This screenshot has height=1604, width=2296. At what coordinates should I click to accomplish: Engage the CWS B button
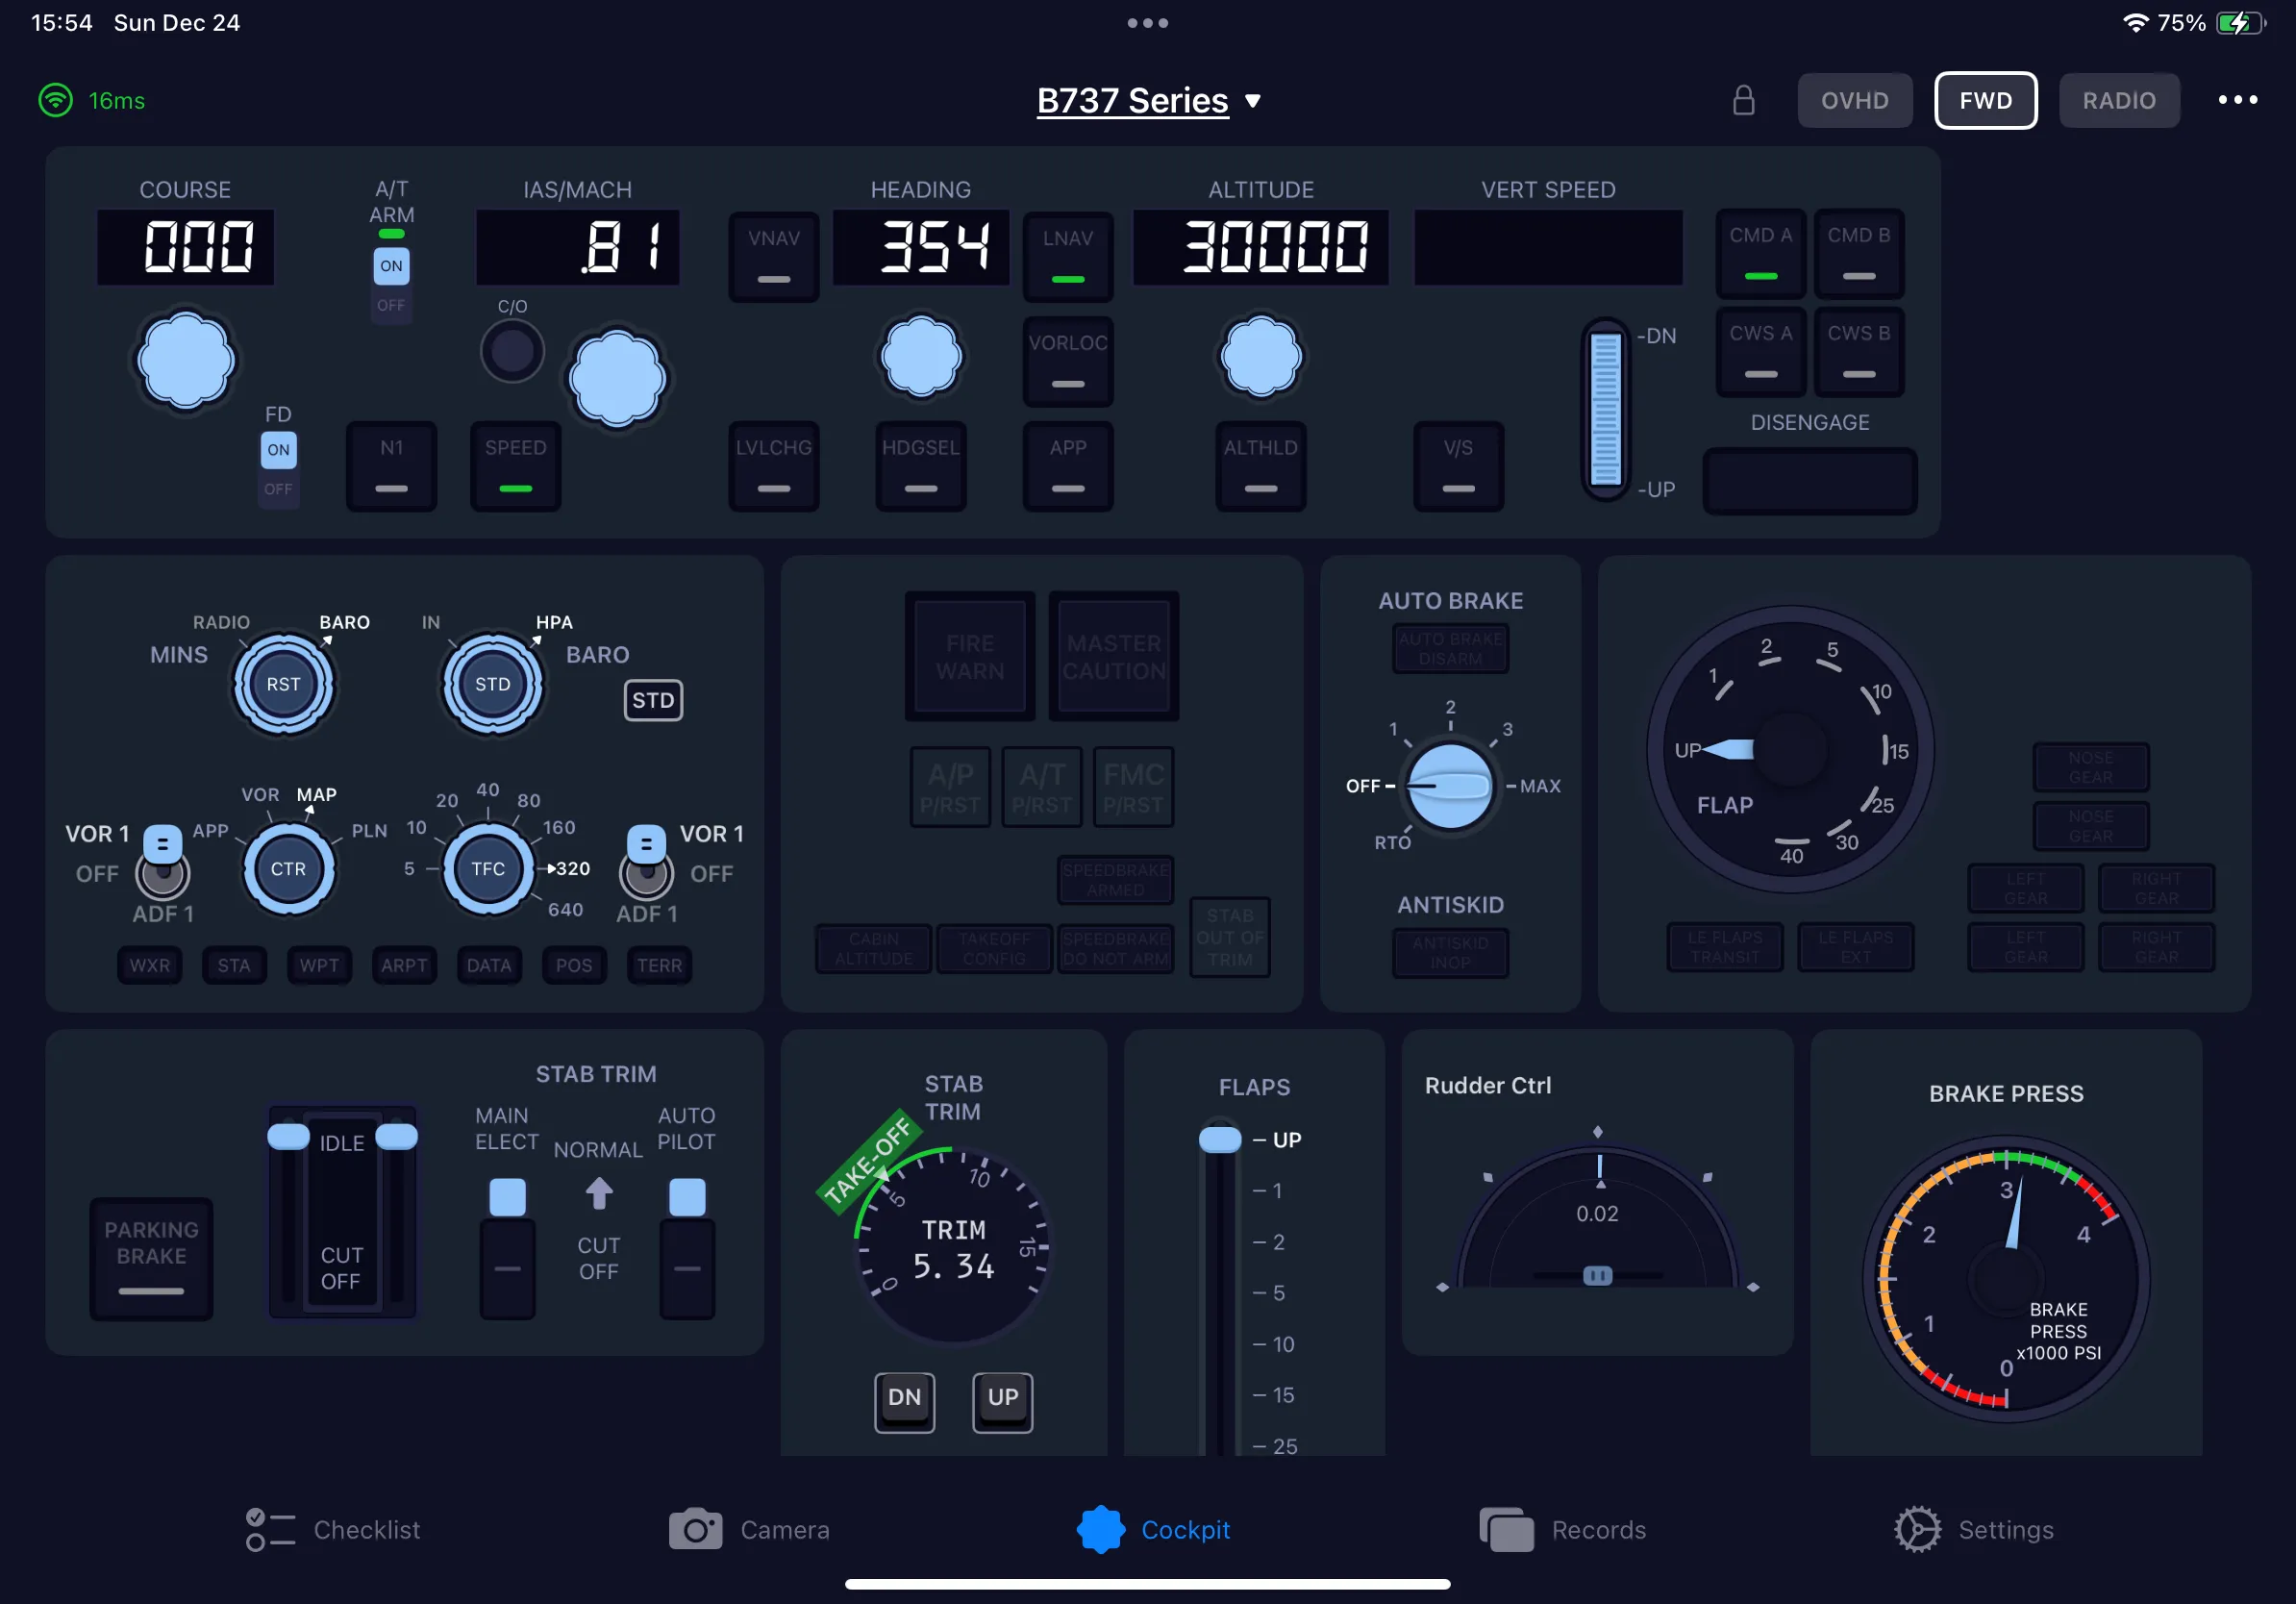[1858, 352]
